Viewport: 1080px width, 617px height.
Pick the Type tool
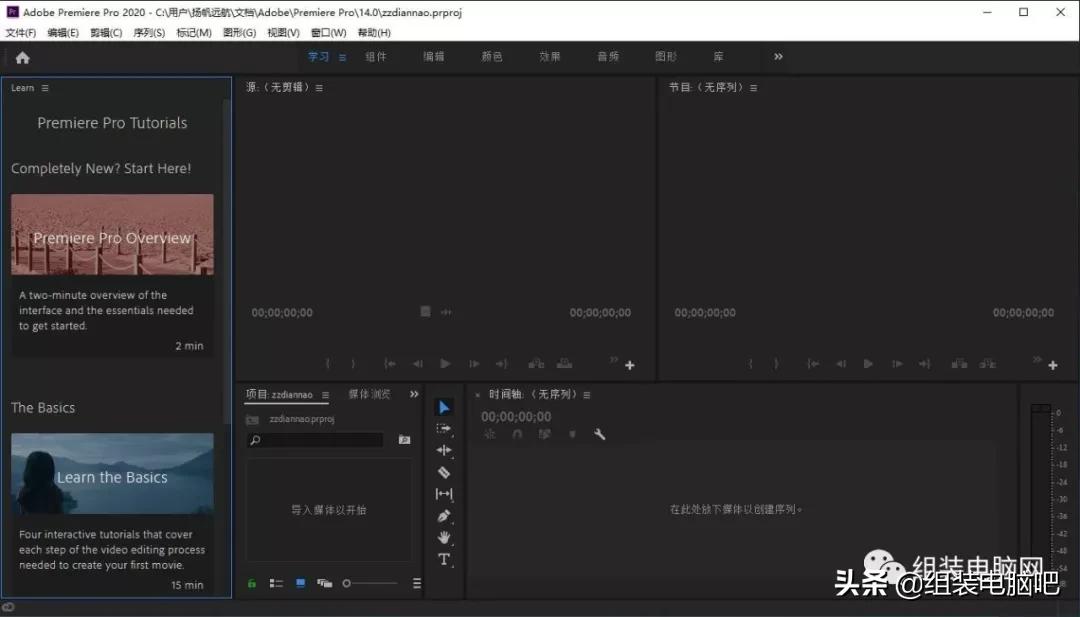pyautogui.click(x=444, y=559)
